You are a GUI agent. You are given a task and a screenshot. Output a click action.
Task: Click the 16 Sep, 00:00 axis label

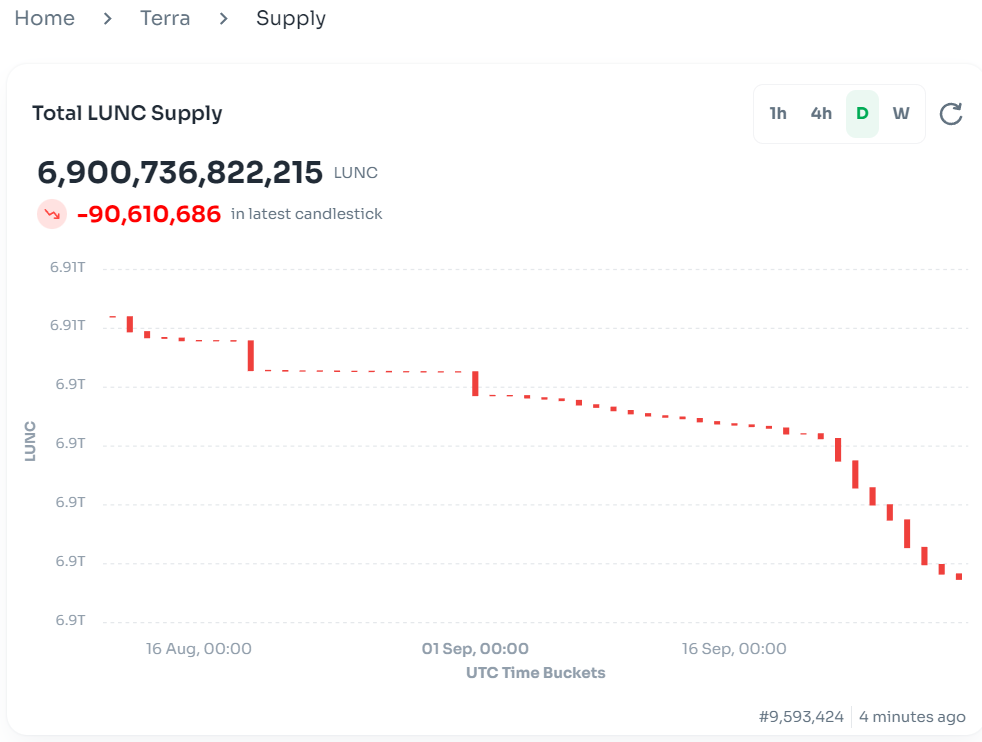click(734, 649)
